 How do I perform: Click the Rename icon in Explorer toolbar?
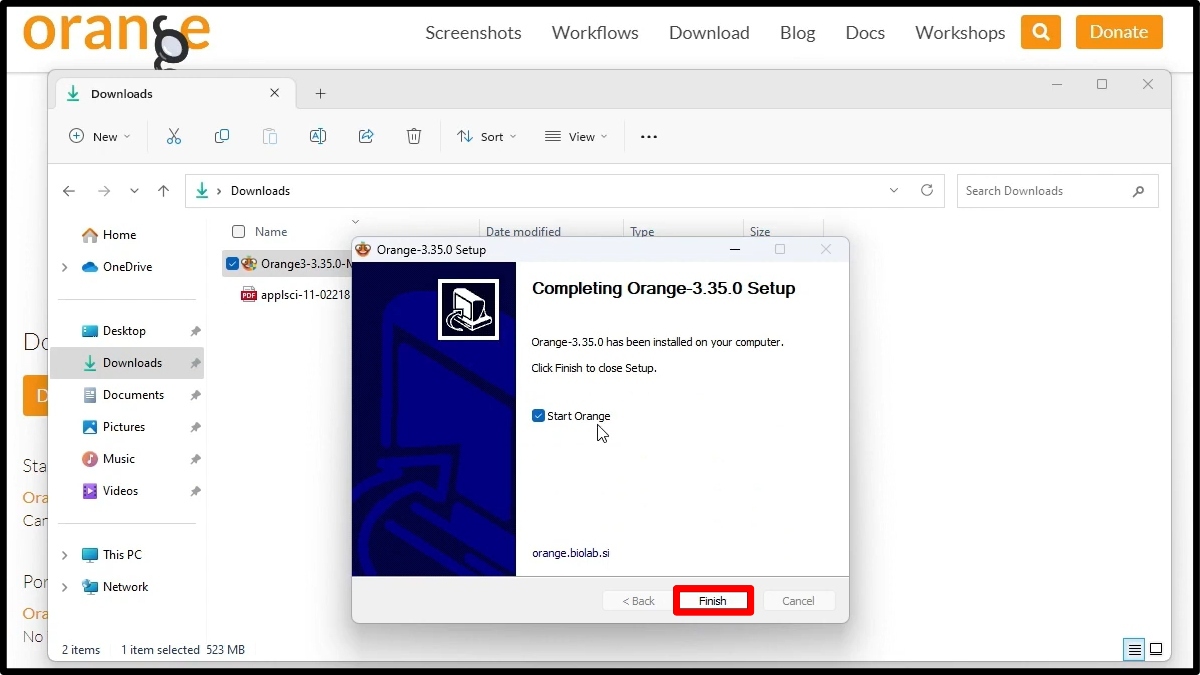[x=318, y=137]
